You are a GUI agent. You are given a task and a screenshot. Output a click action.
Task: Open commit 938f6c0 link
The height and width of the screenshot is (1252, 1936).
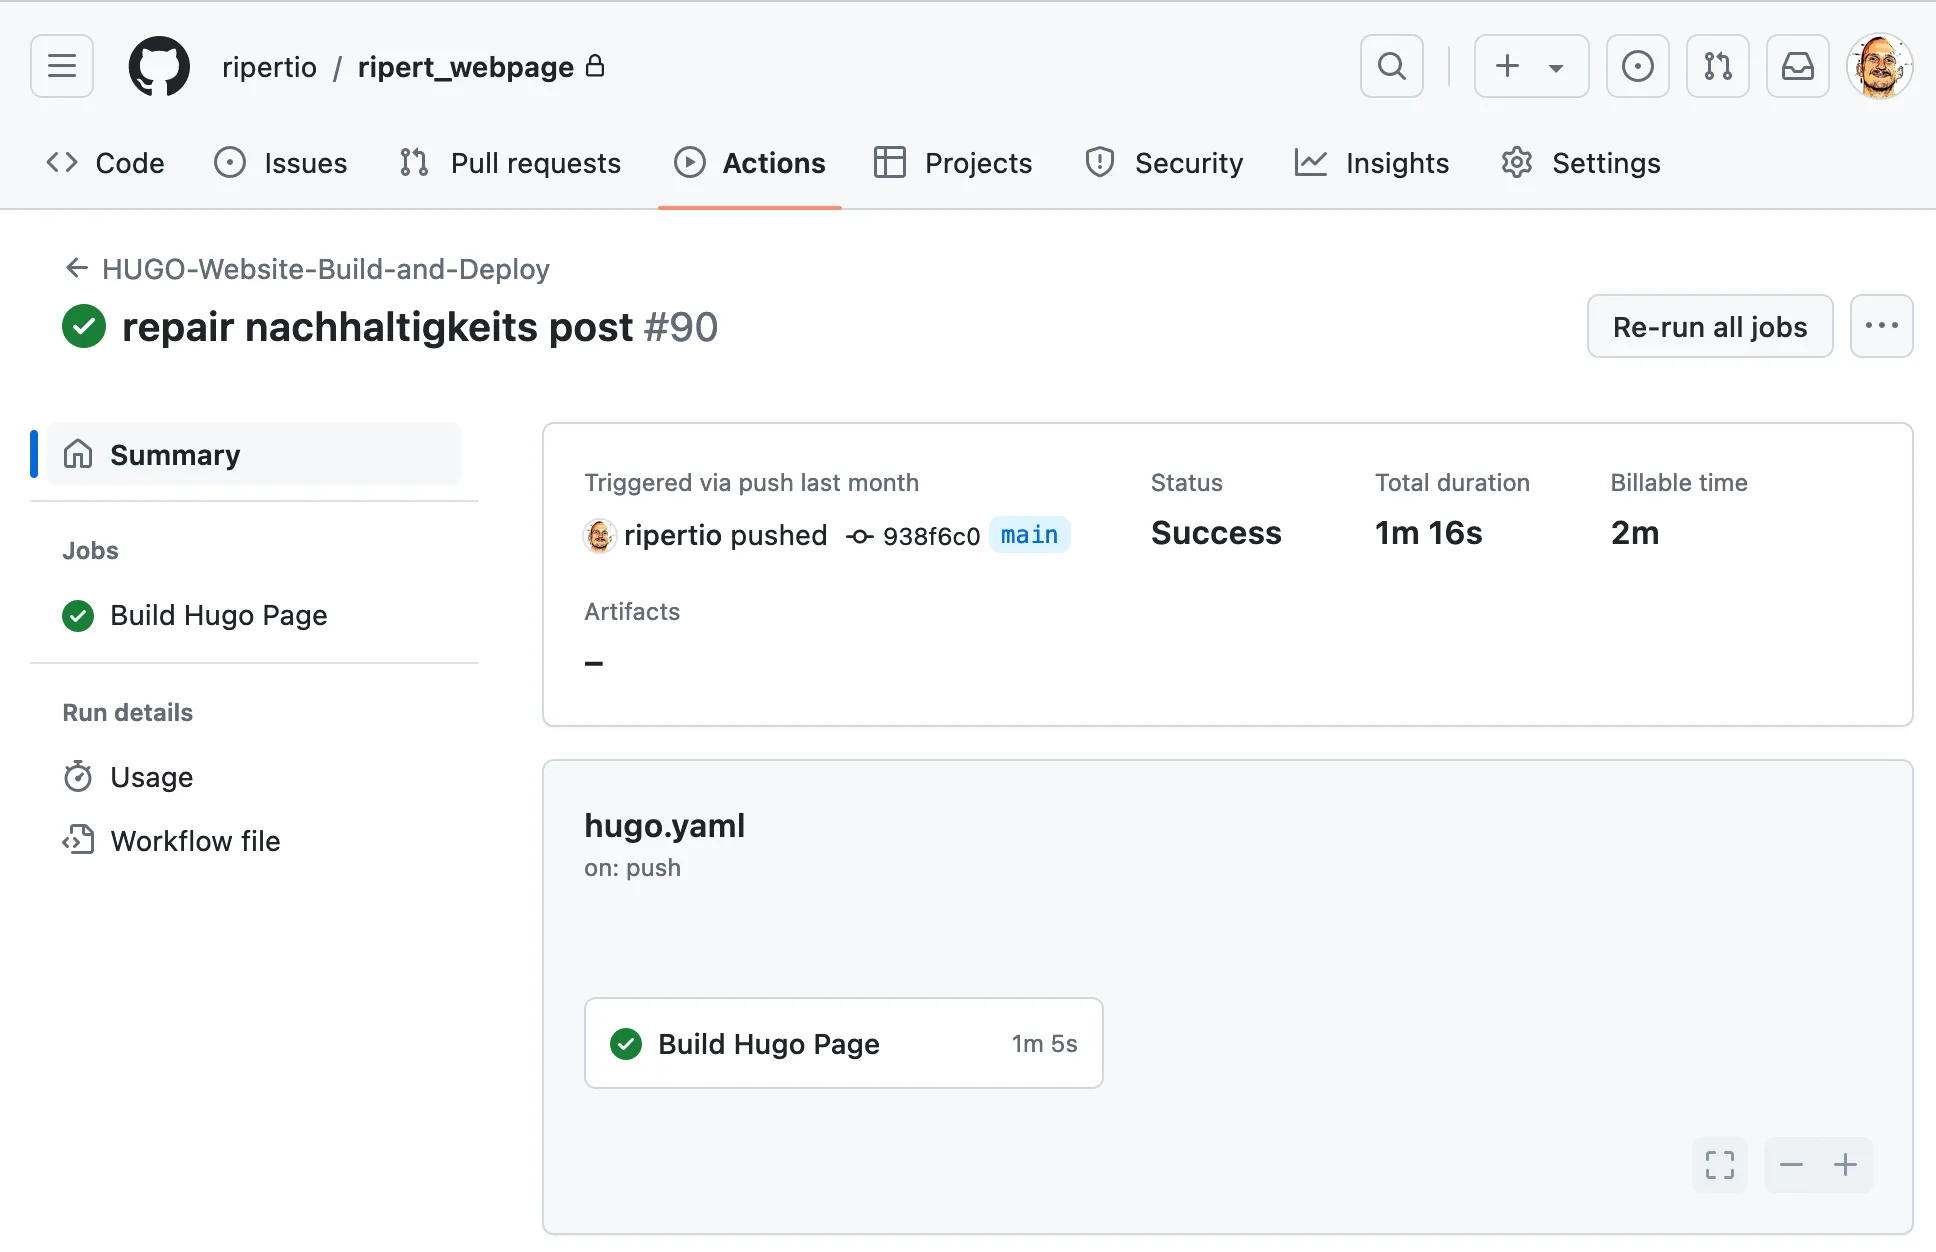click(x=931, y=536)
